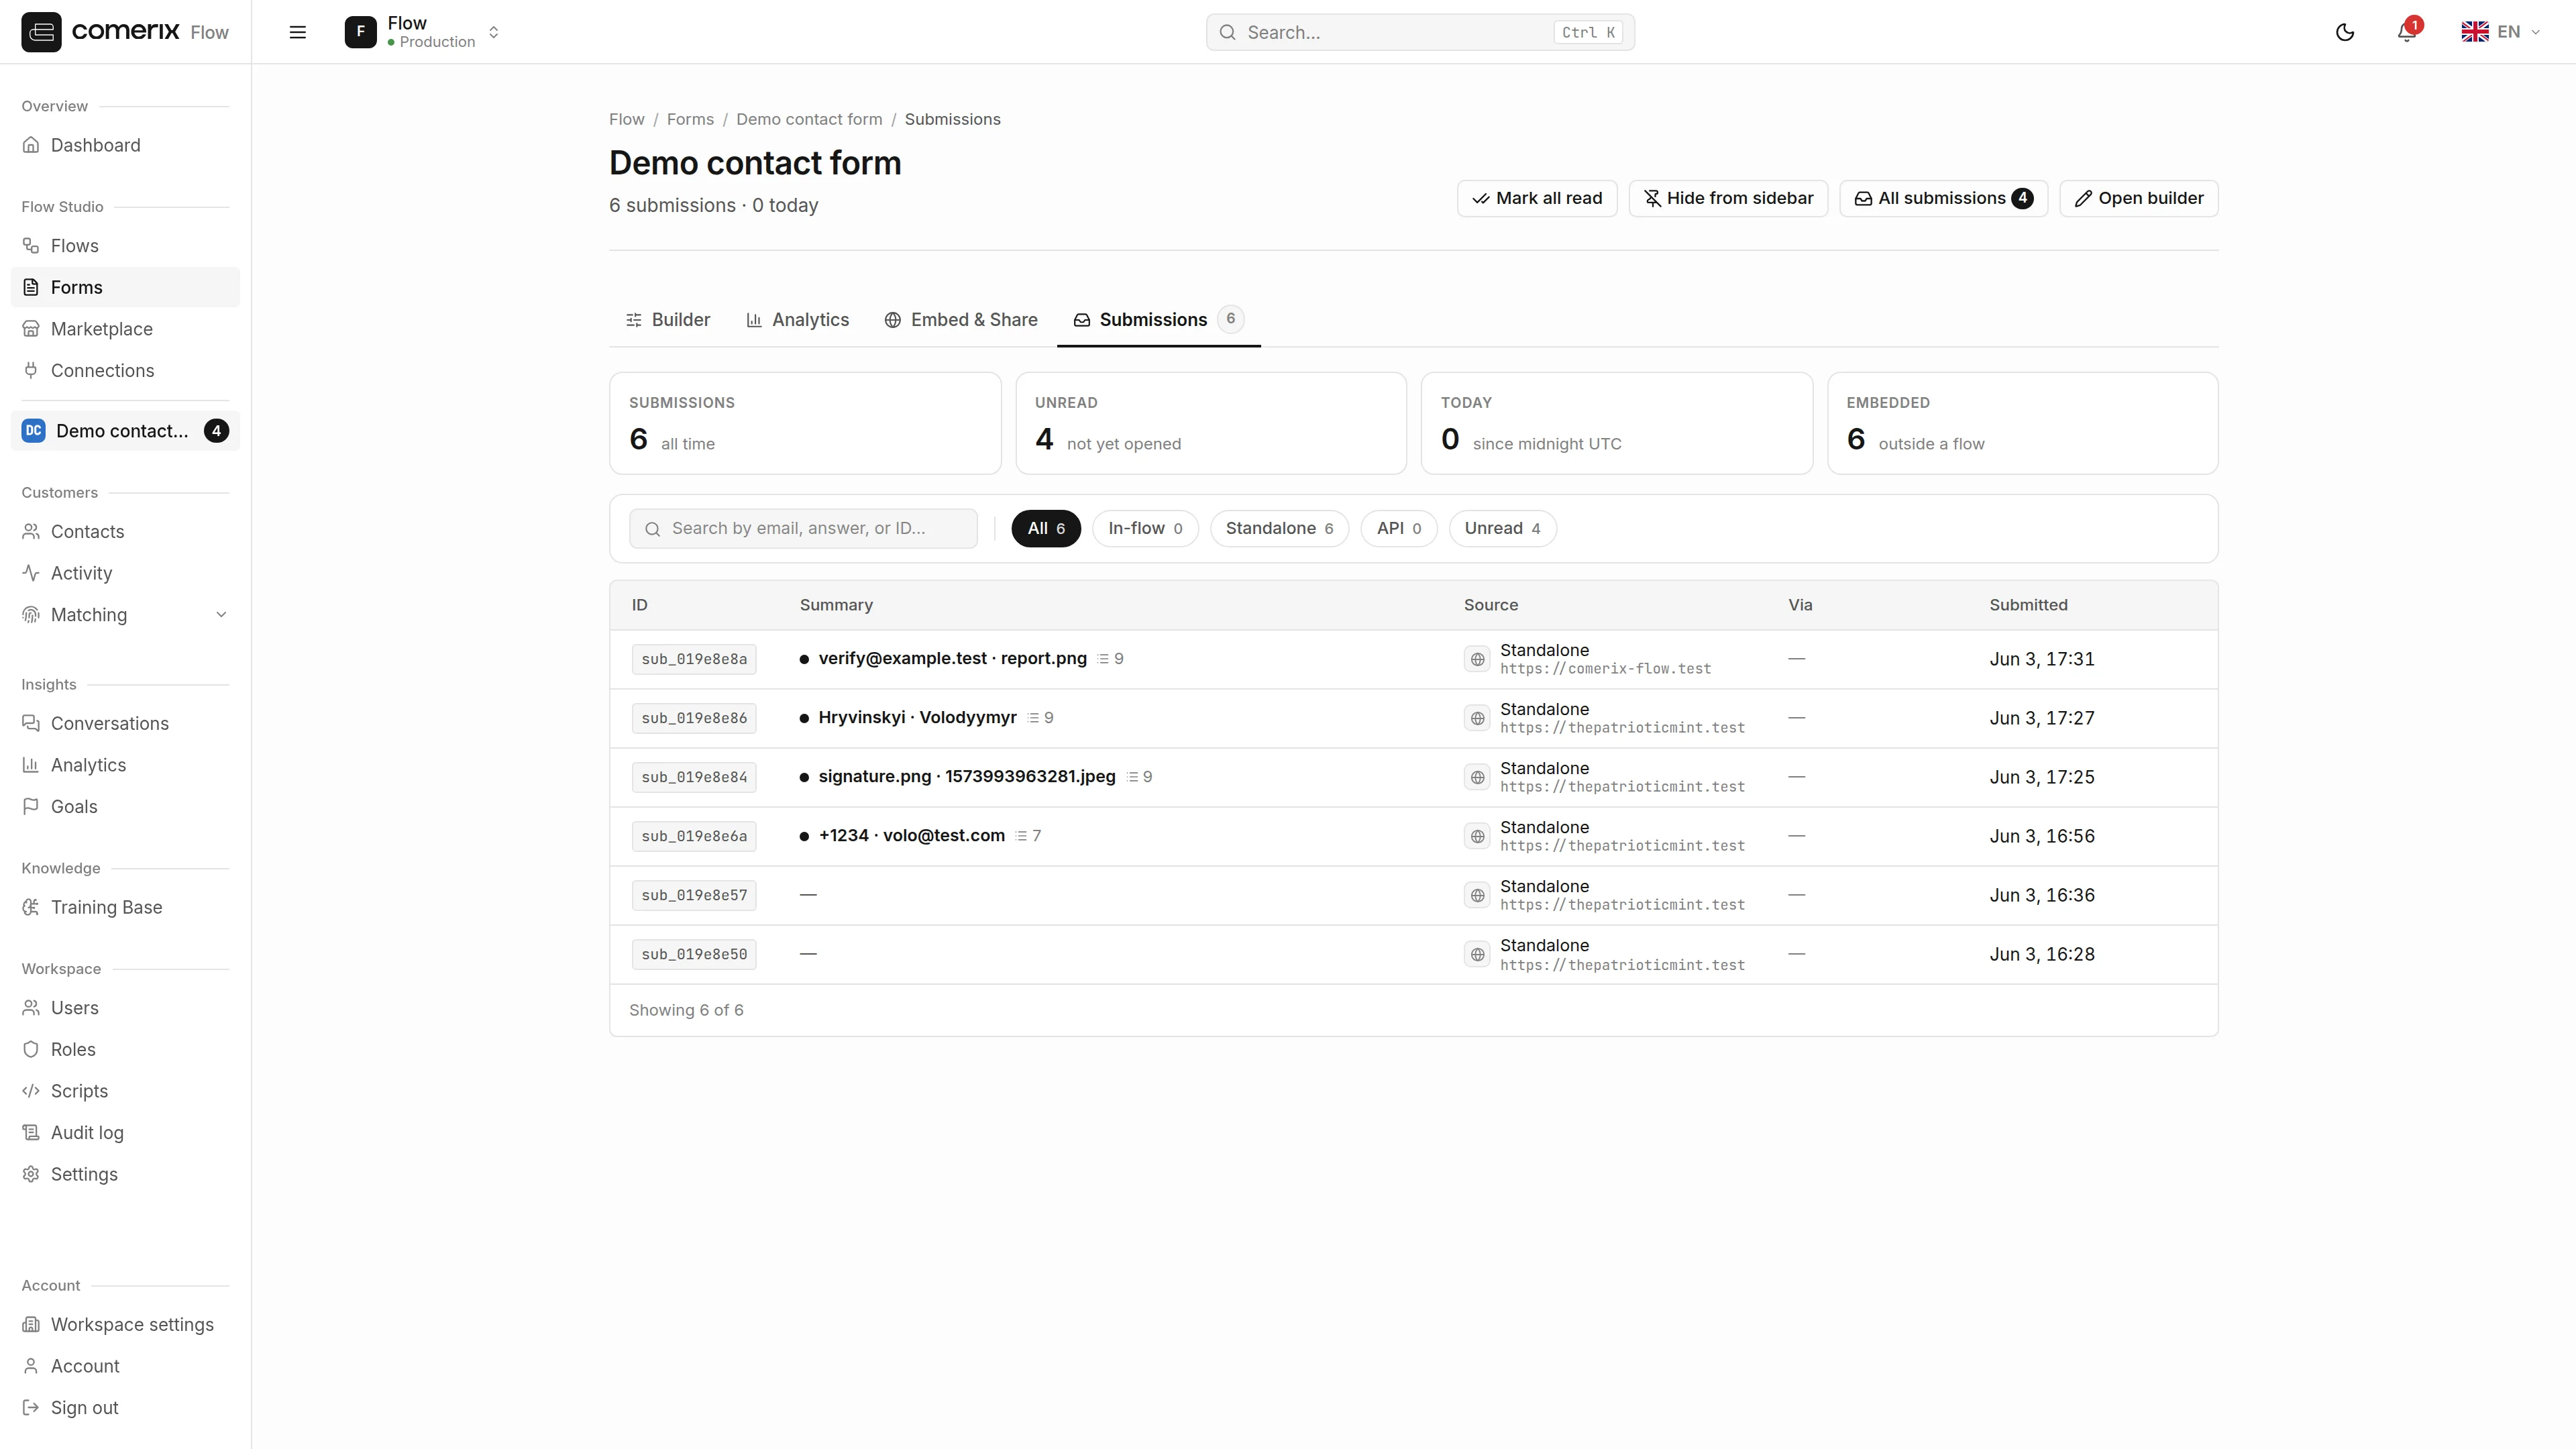Image resolution: width=2576 pixels, height=1449 pixels.
Task: Open the Flow Production workspace switcher
Action: [423, 32]
